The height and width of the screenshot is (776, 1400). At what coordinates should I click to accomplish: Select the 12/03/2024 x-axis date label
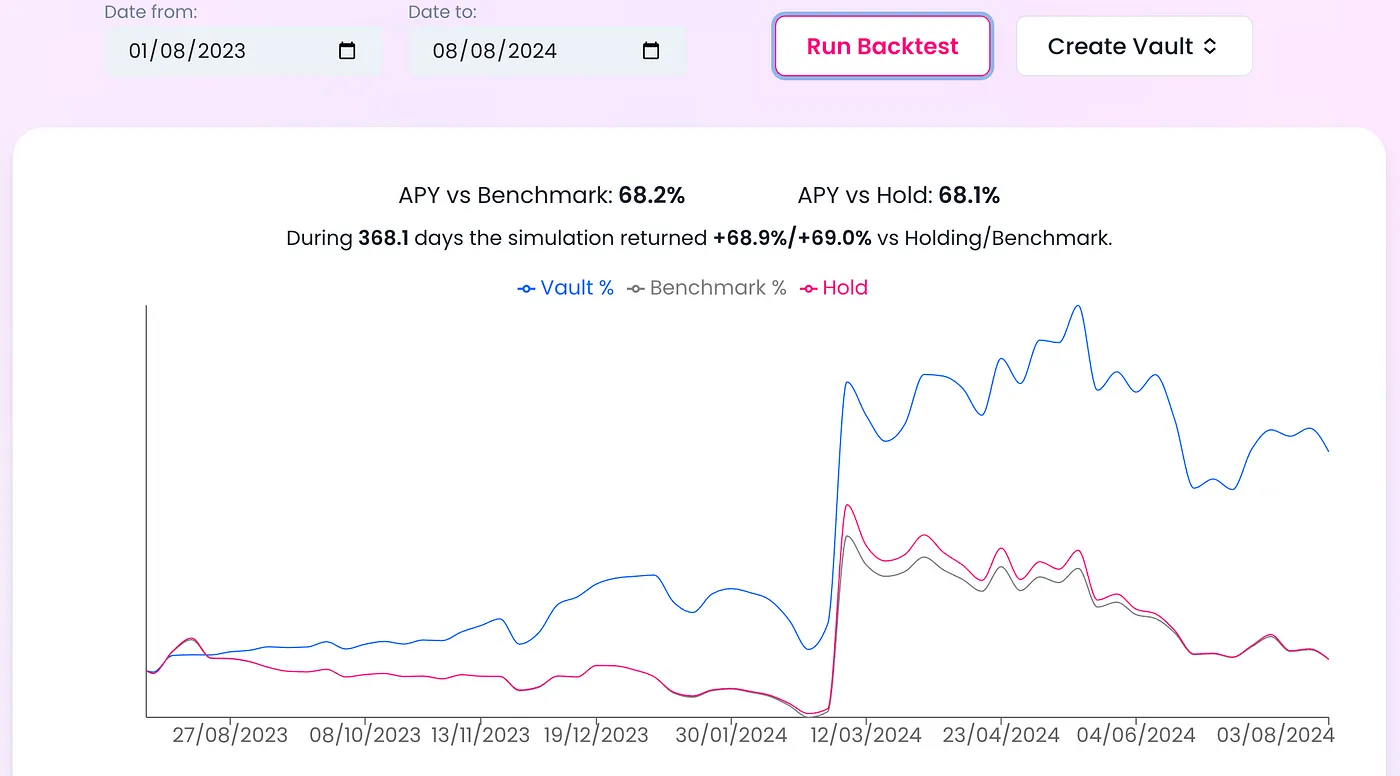[864, 735]
